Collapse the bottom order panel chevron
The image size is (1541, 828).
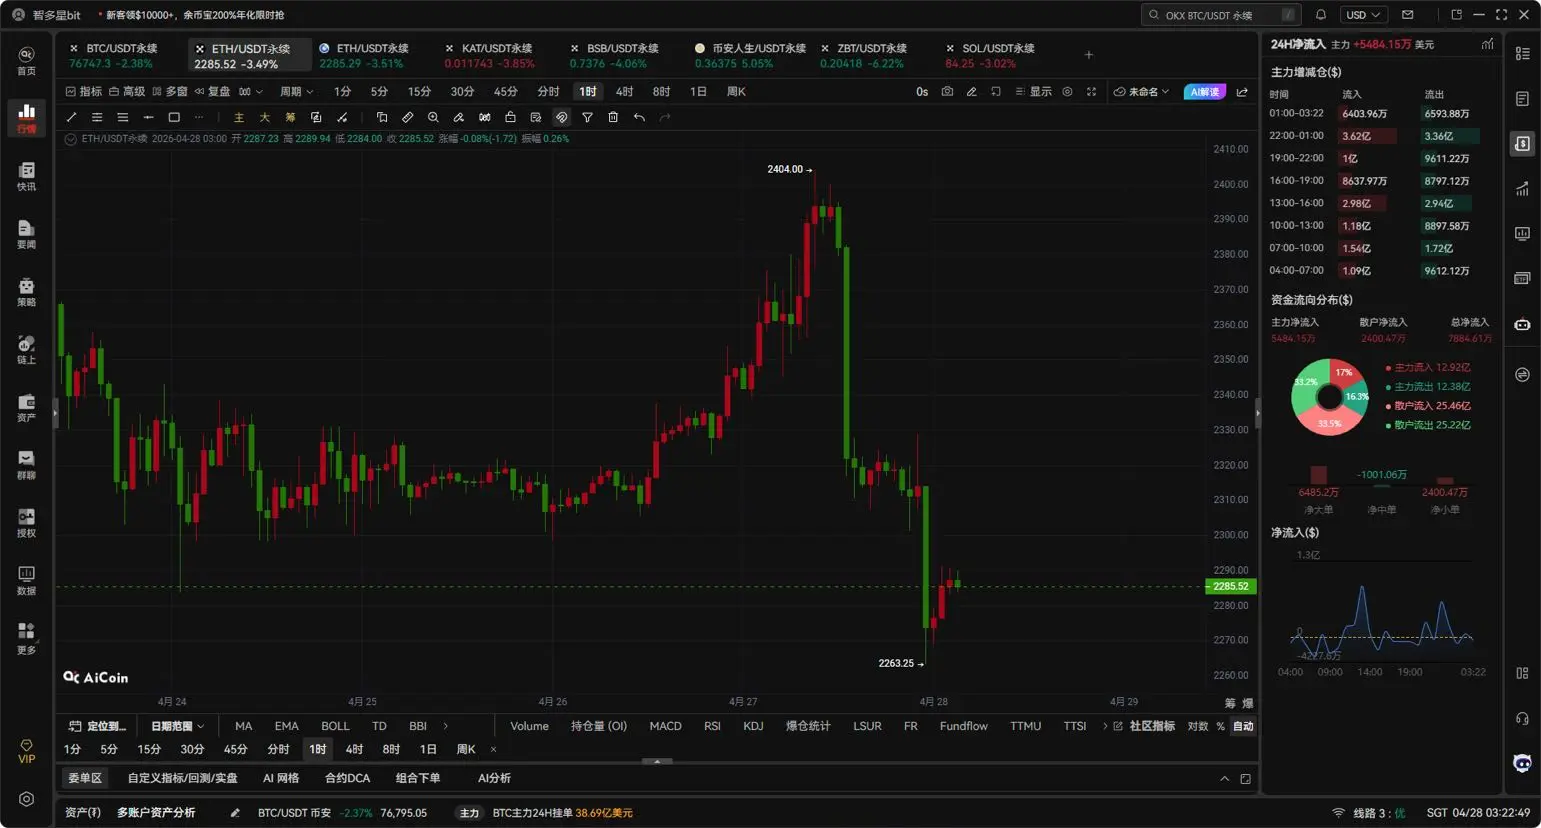tap(1224, 778)
